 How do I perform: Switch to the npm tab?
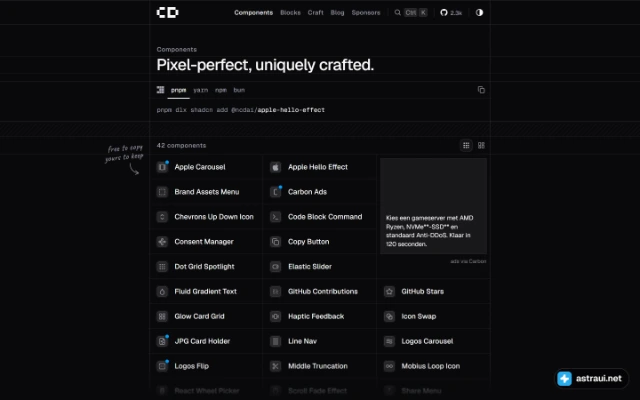[221, 90]
